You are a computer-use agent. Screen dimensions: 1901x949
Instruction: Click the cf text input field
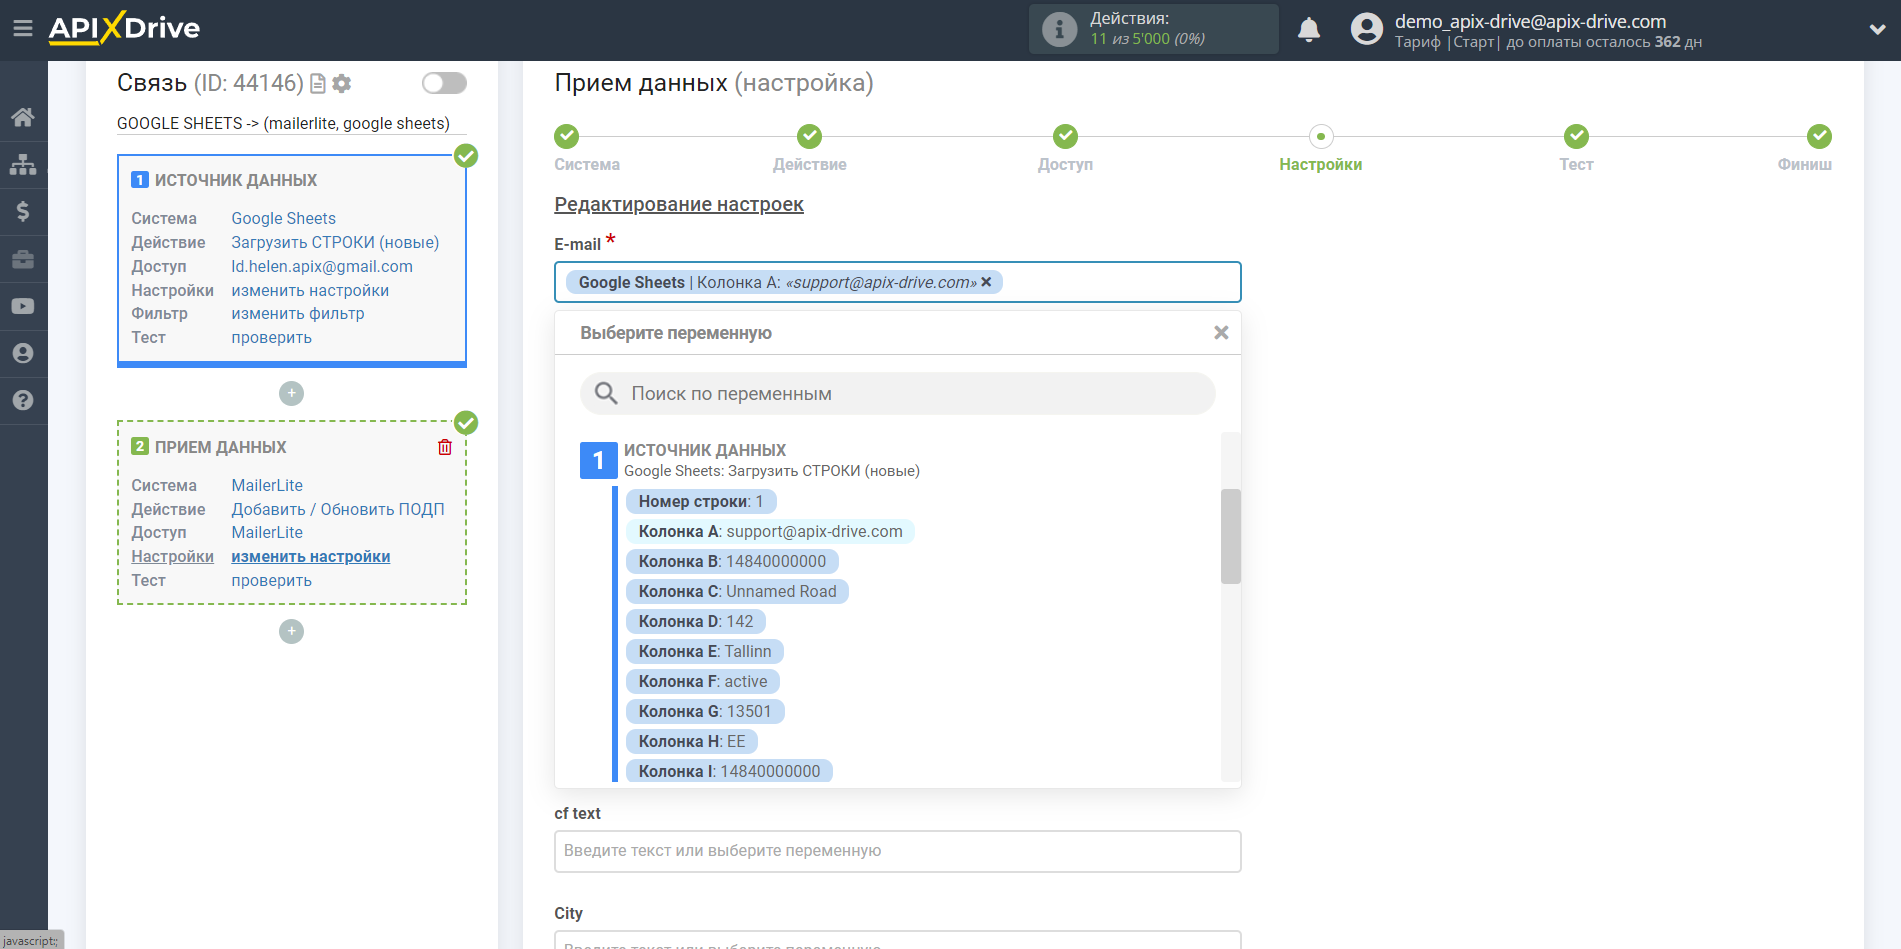coord(897,851)
